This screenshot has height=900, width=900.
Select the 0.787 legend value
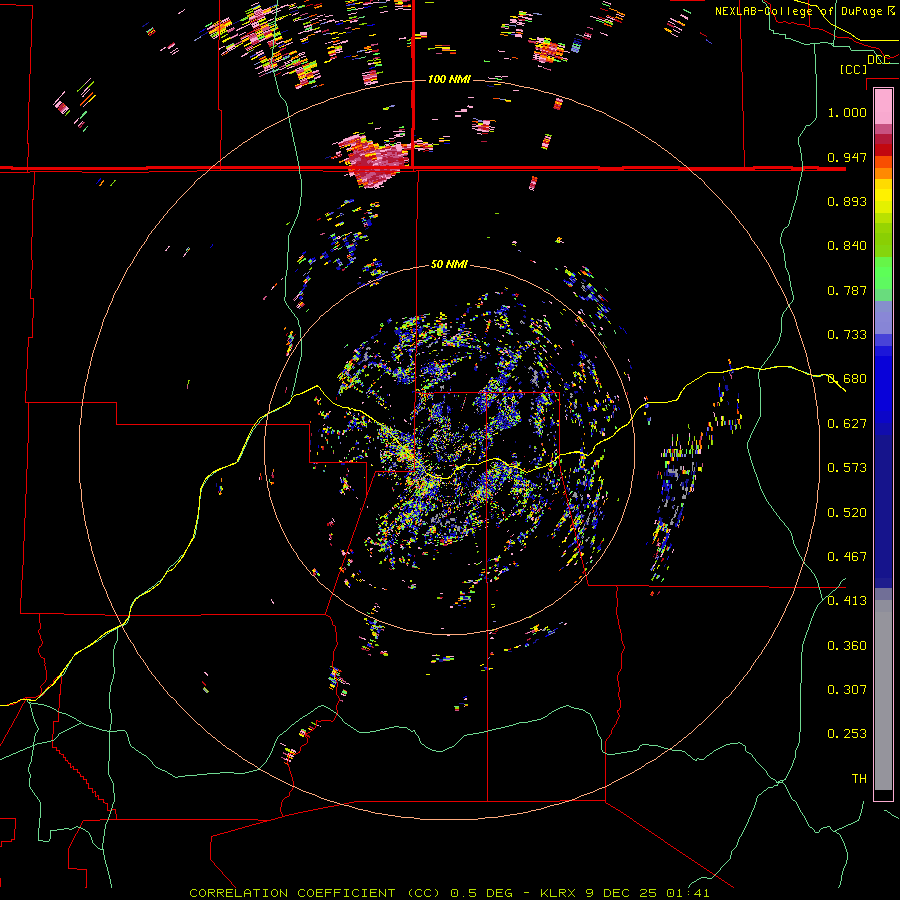pos(847,290)
